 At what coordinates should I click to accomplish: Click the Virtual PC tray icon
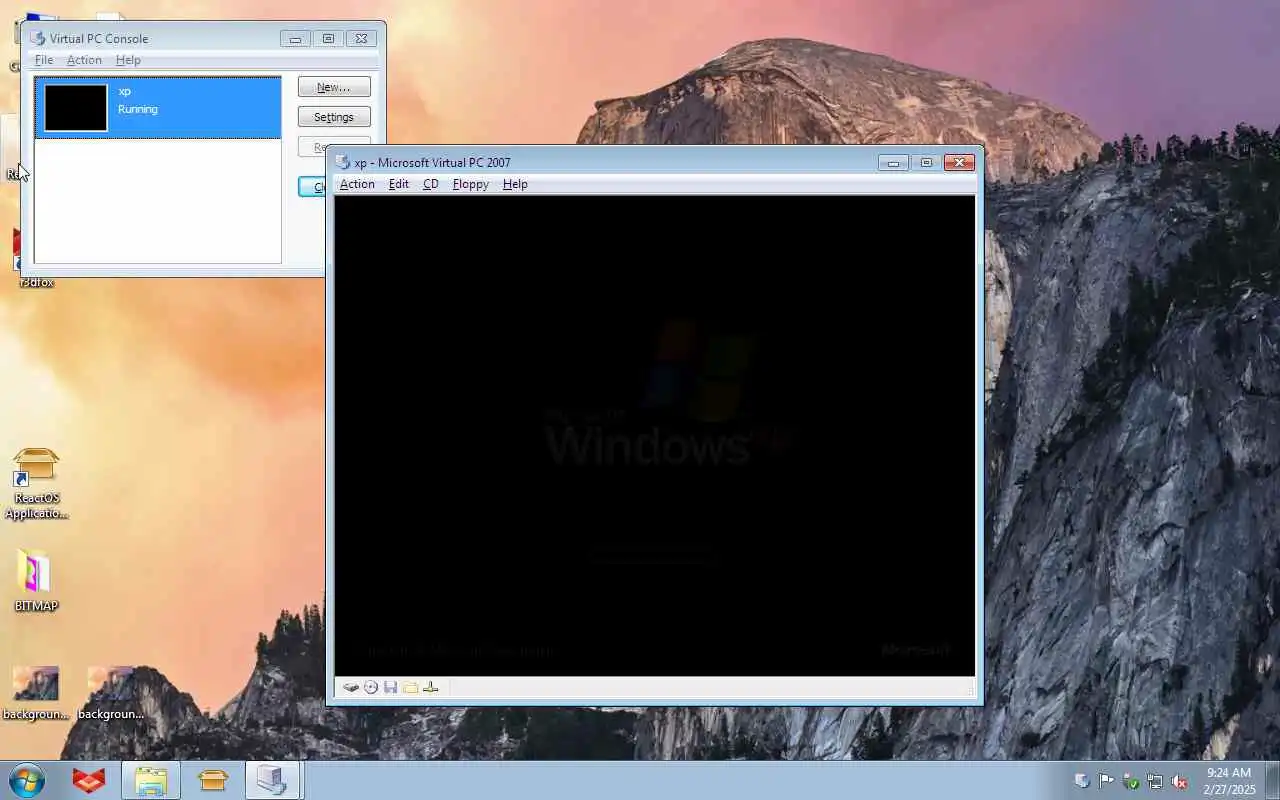point(1082,781)
